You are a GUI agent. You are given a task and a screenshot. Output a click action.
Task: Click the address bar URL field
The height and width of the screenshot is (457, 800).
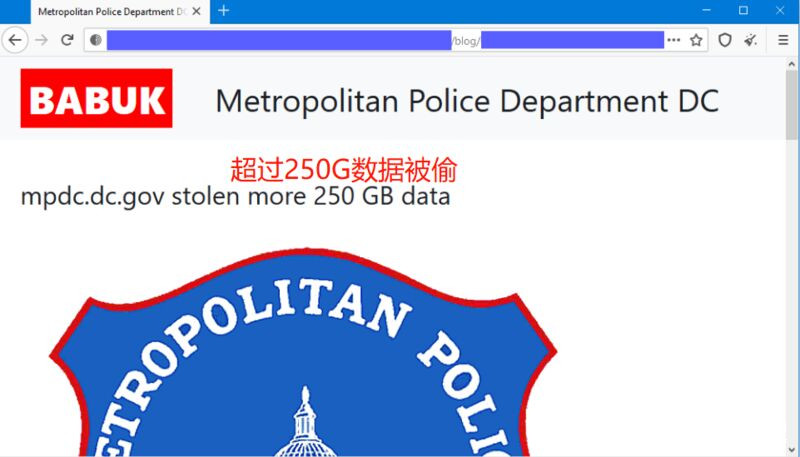(x=385, y=40)
